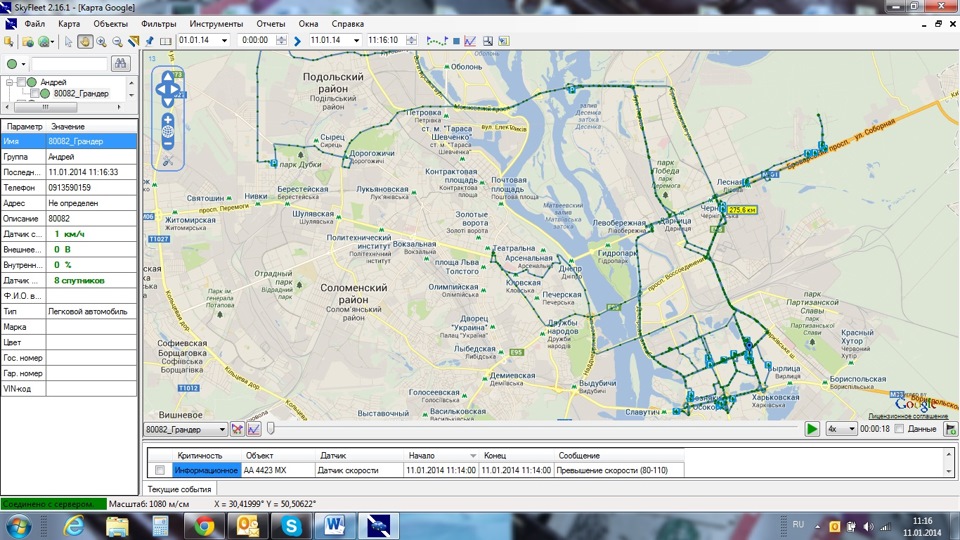The width and height of the screenshot is (960, 540).
Task: Sort by Начало column dropdown arrow
Action: click(x=473, y=456)
